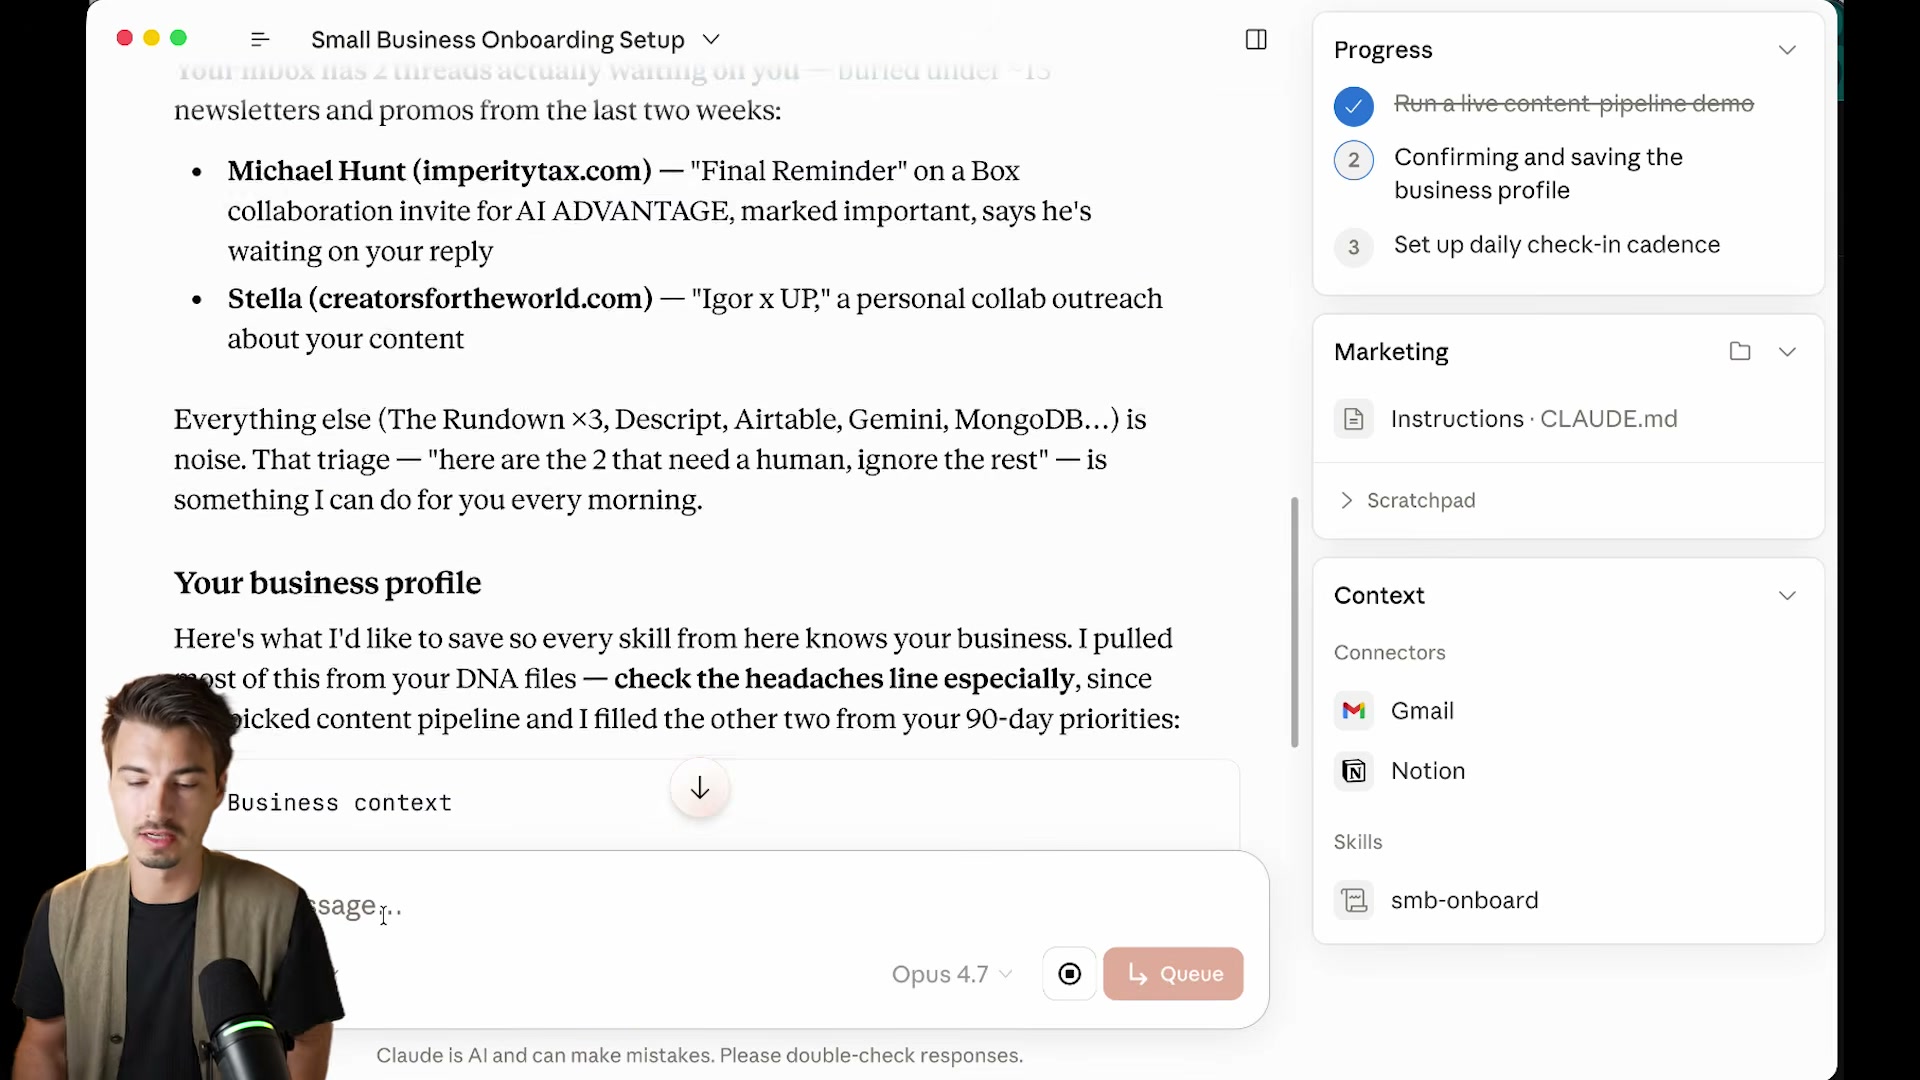Click the 'Context' panel title
1920x1080 pixels.
coord(1379,596)
